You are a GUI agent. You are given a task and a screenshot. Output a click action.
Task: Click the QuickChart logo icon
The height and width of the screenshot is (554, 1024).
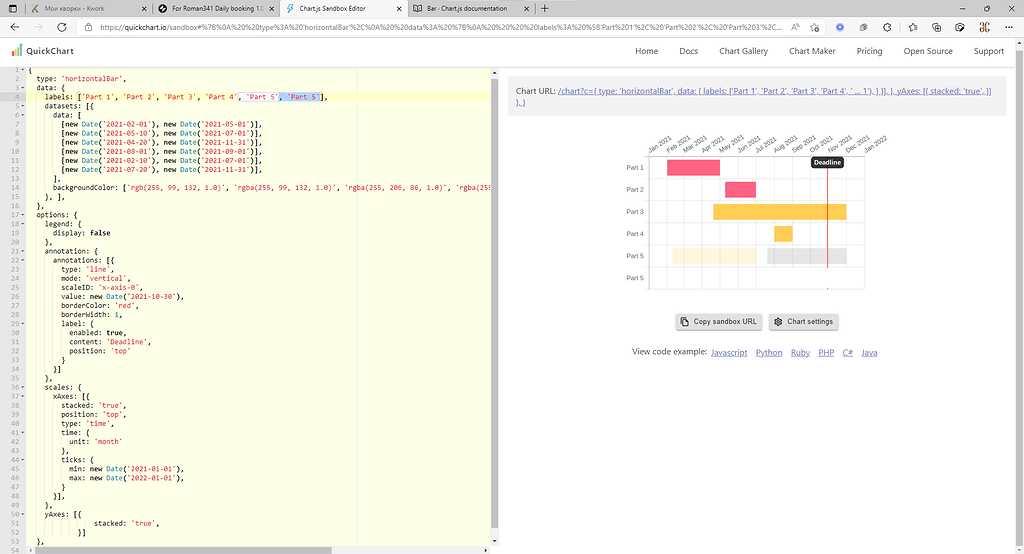tap(17, 51)
